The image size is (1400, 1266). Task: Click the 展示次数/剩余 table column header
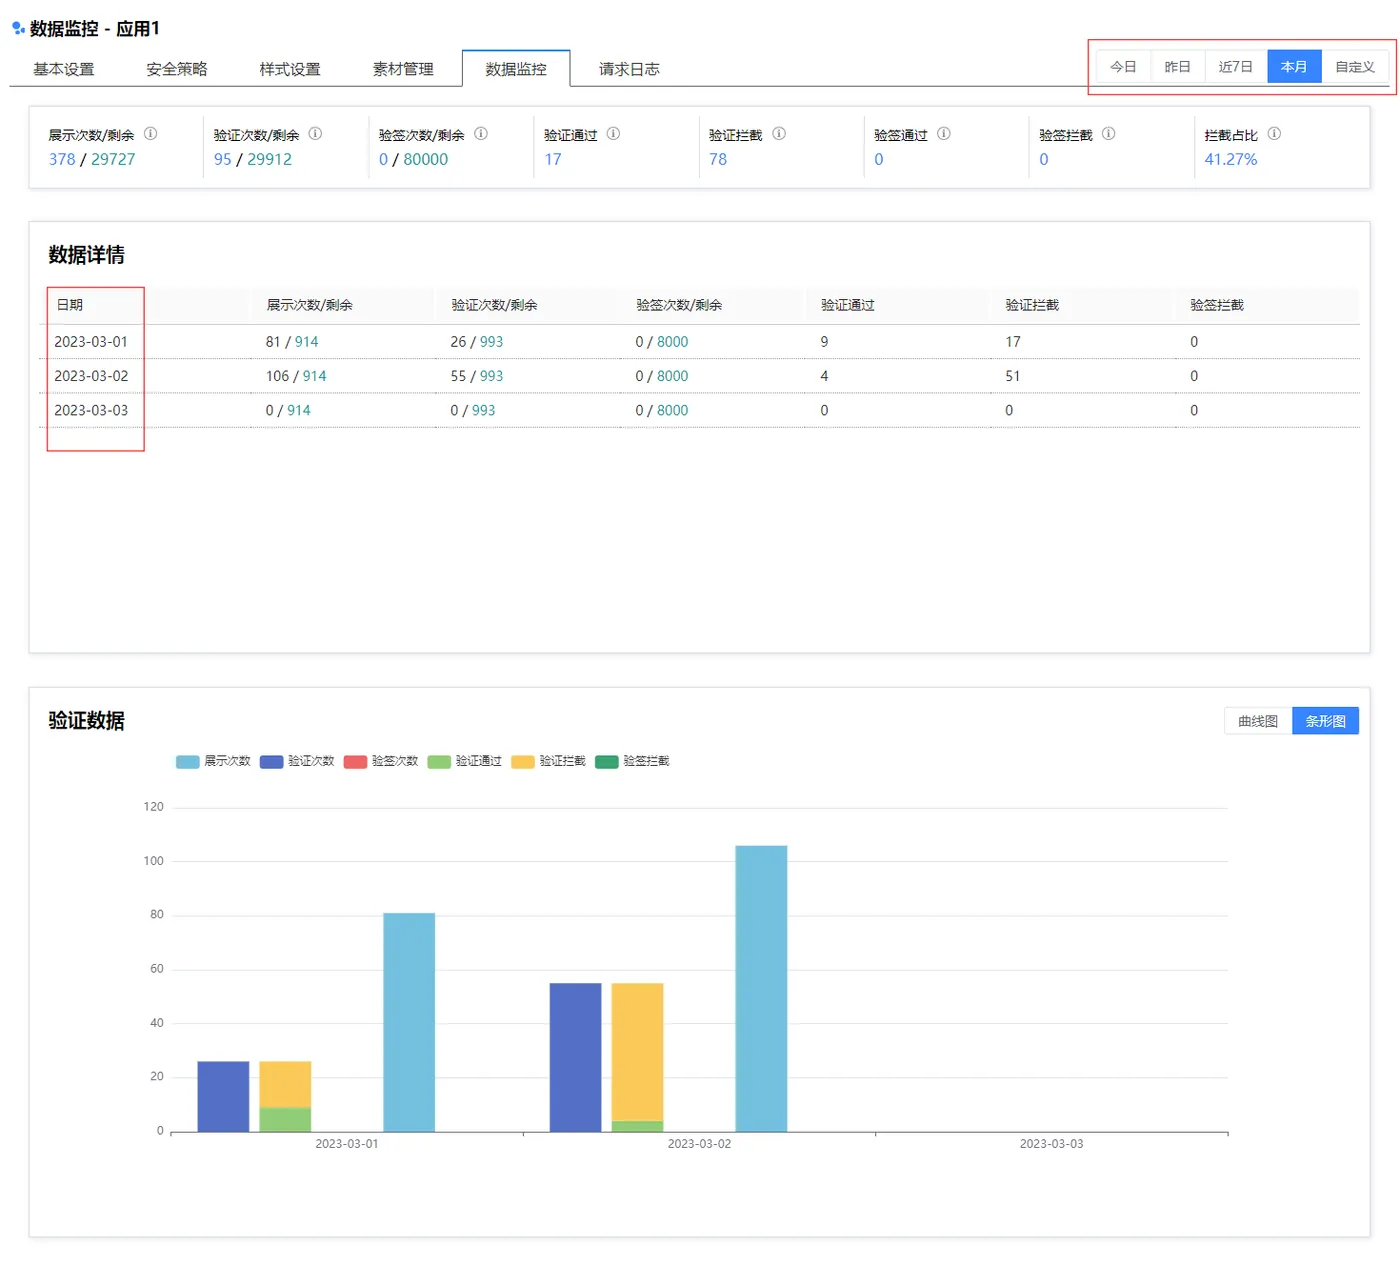click(x=310, y=305)
